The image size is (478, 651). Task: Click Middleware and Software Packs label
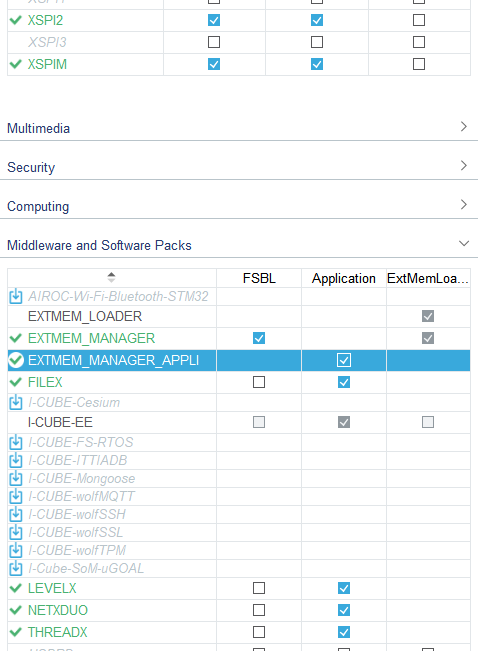click(99, 245)
